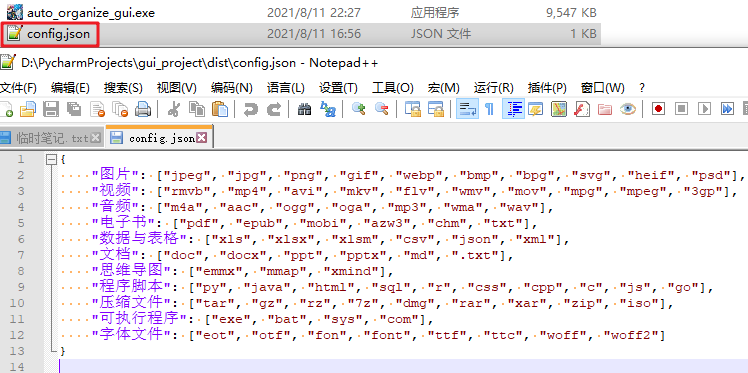
Task: Open the Function List panel icon
Action: point(582,109)
